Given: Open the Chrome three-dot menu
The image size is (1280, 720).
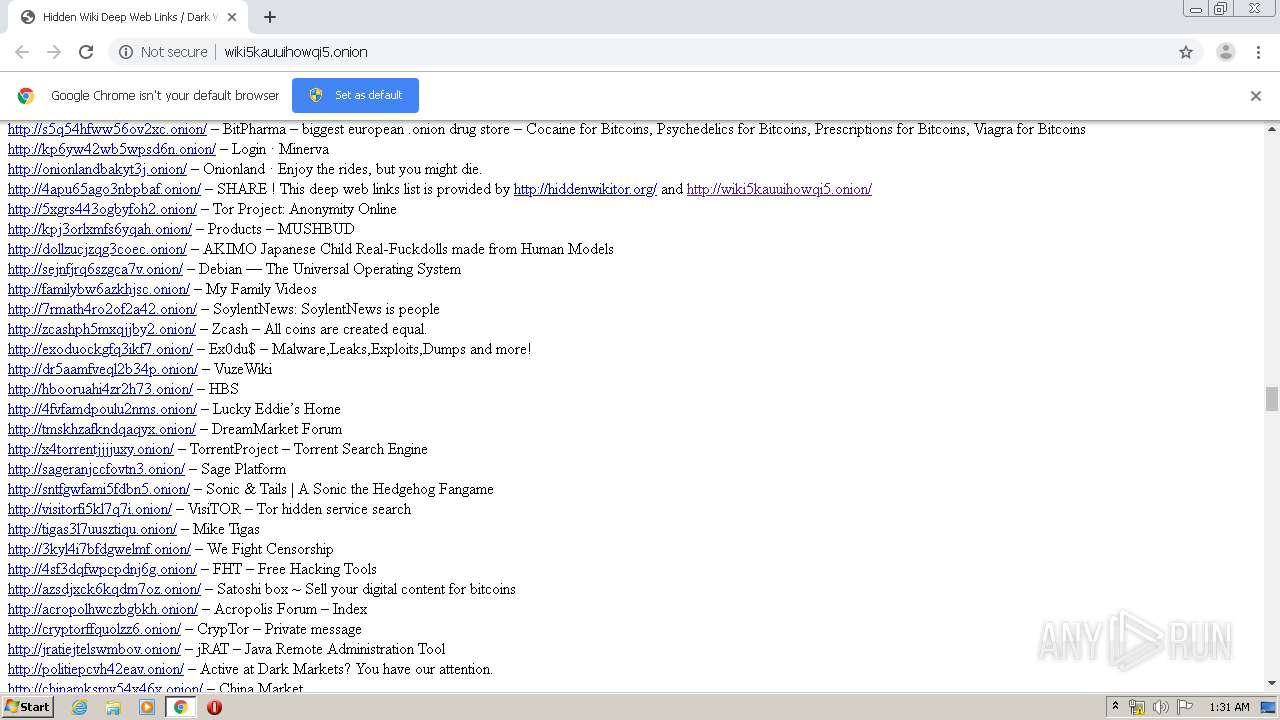Looking at the screenshot, I should (x=1258, y=52).
